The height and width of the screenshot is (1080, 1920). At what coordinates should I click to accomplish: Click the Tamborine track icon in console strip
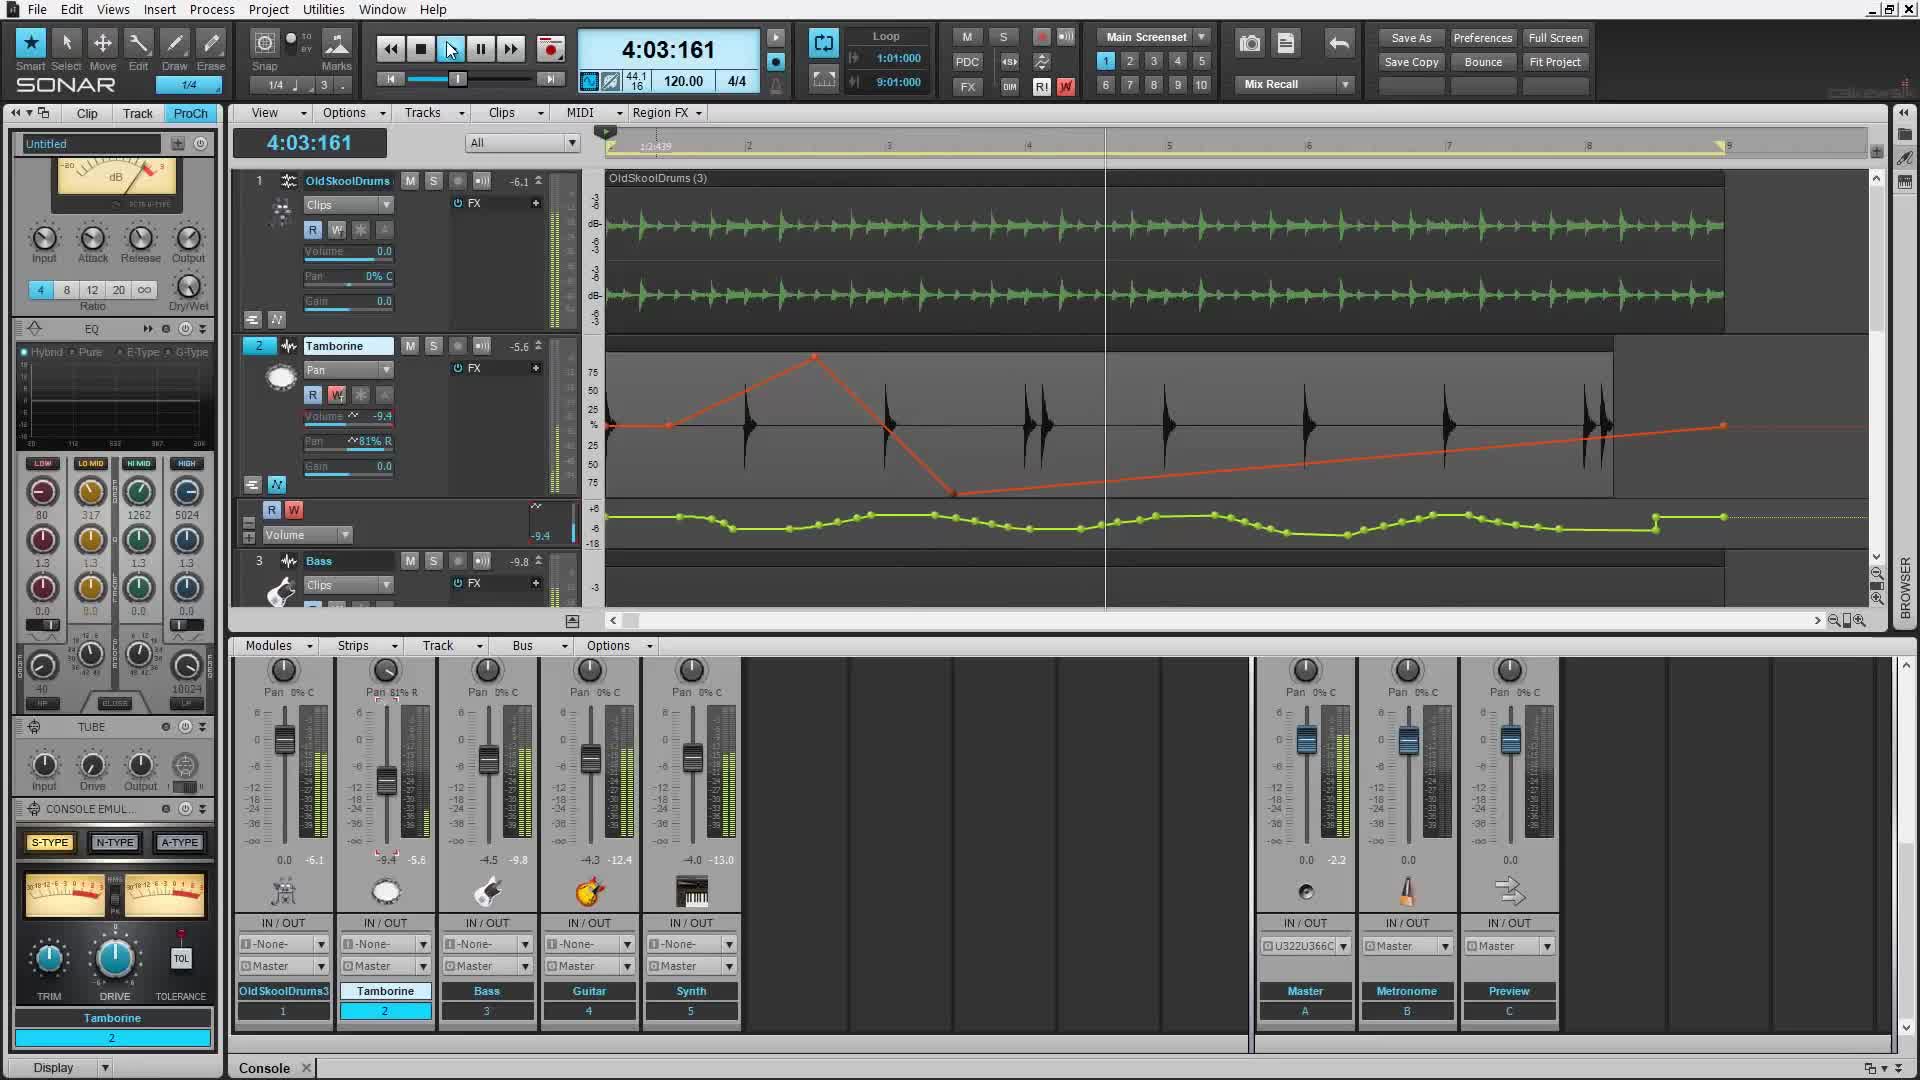tap(386, 891)
